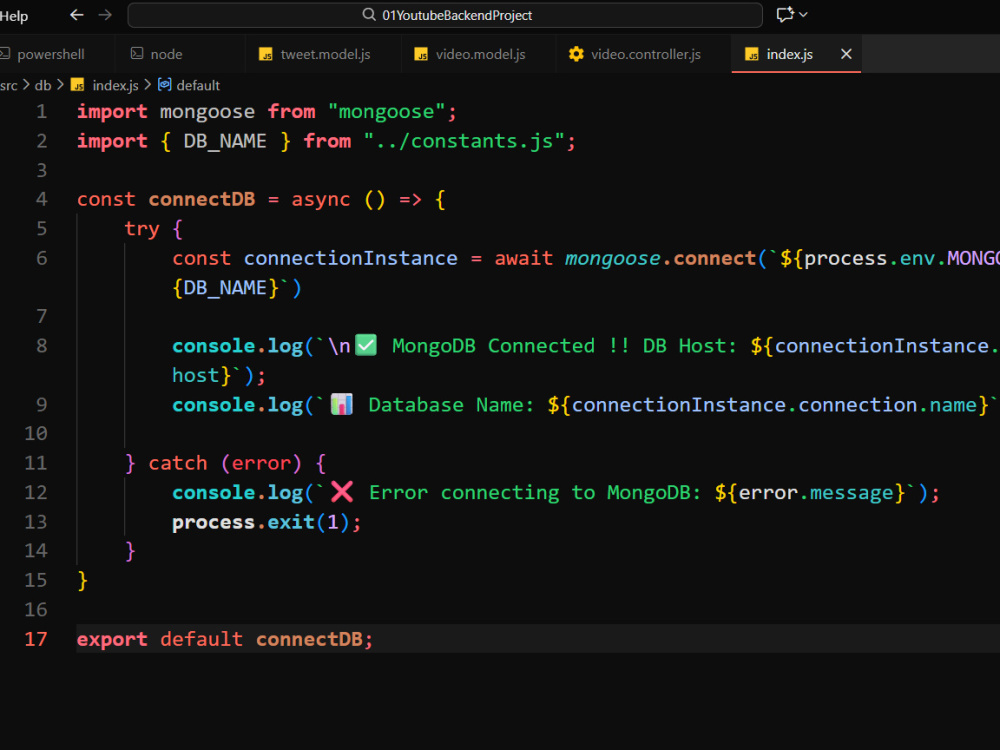Click the JS file icon in breadcrumb
The height and width of the screenshot is (750, 1000).
[78, 85]
